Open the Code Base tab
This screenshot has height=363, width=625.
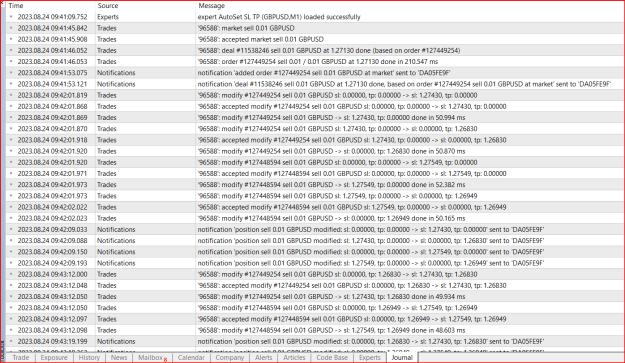click(x=332, y=357)
